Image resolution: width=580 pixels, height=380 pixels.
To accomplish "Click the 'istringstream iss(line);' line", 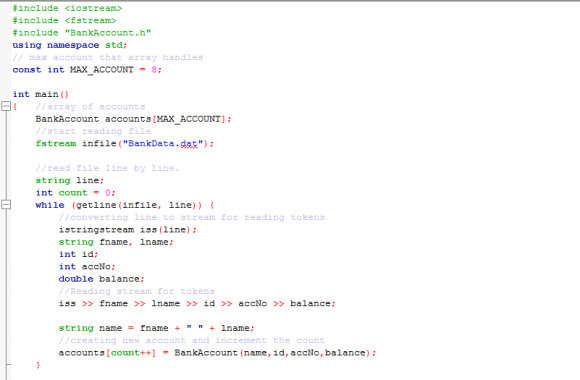I will (x=128, y=230).
